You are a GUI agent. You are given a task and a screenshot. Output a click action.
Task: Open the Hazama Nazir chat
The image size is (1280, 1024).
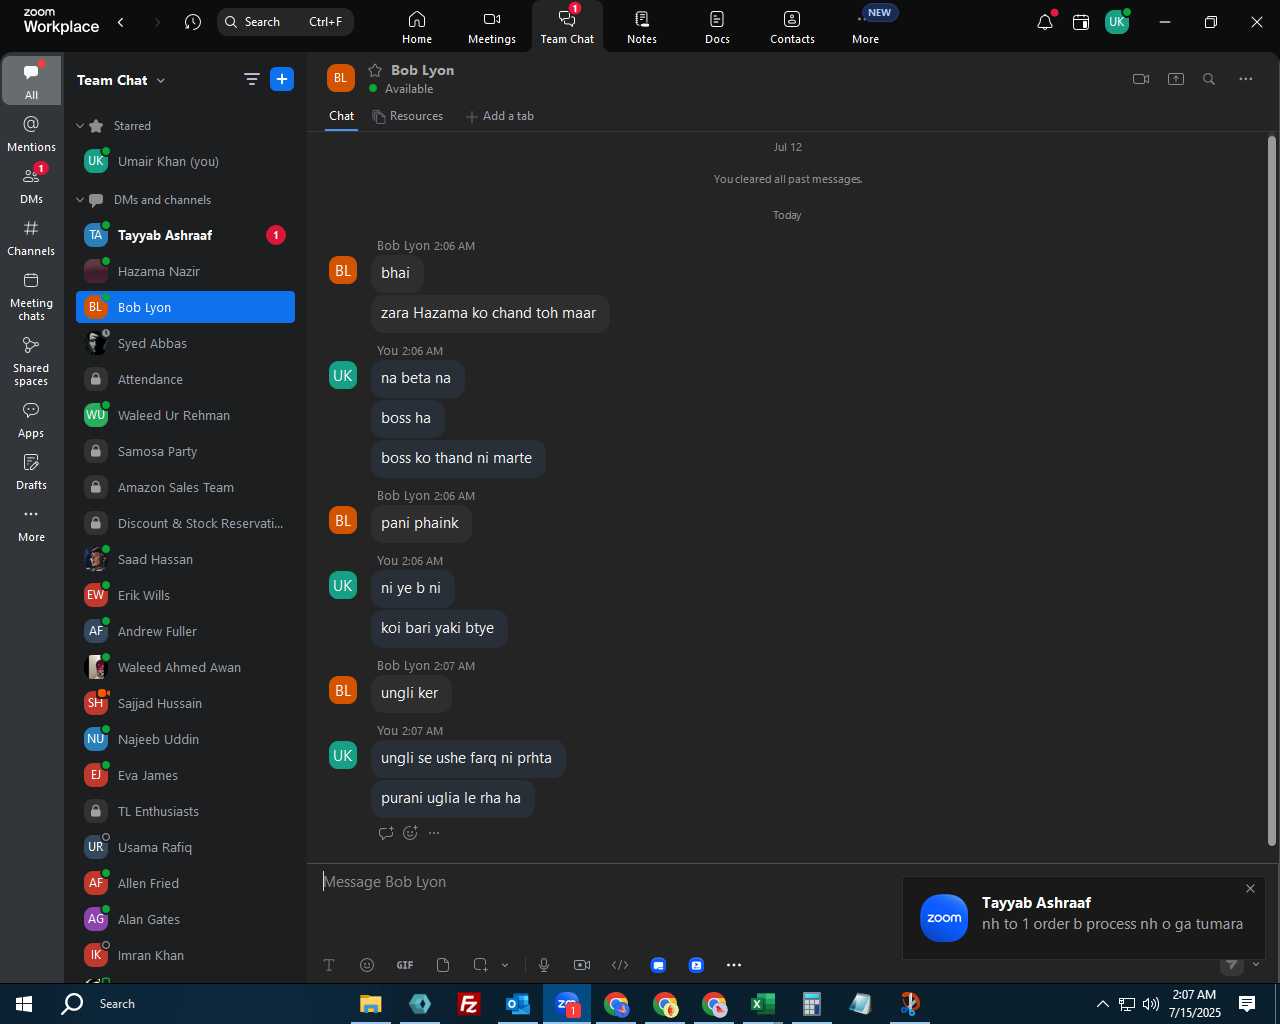[x=185, y=271]
